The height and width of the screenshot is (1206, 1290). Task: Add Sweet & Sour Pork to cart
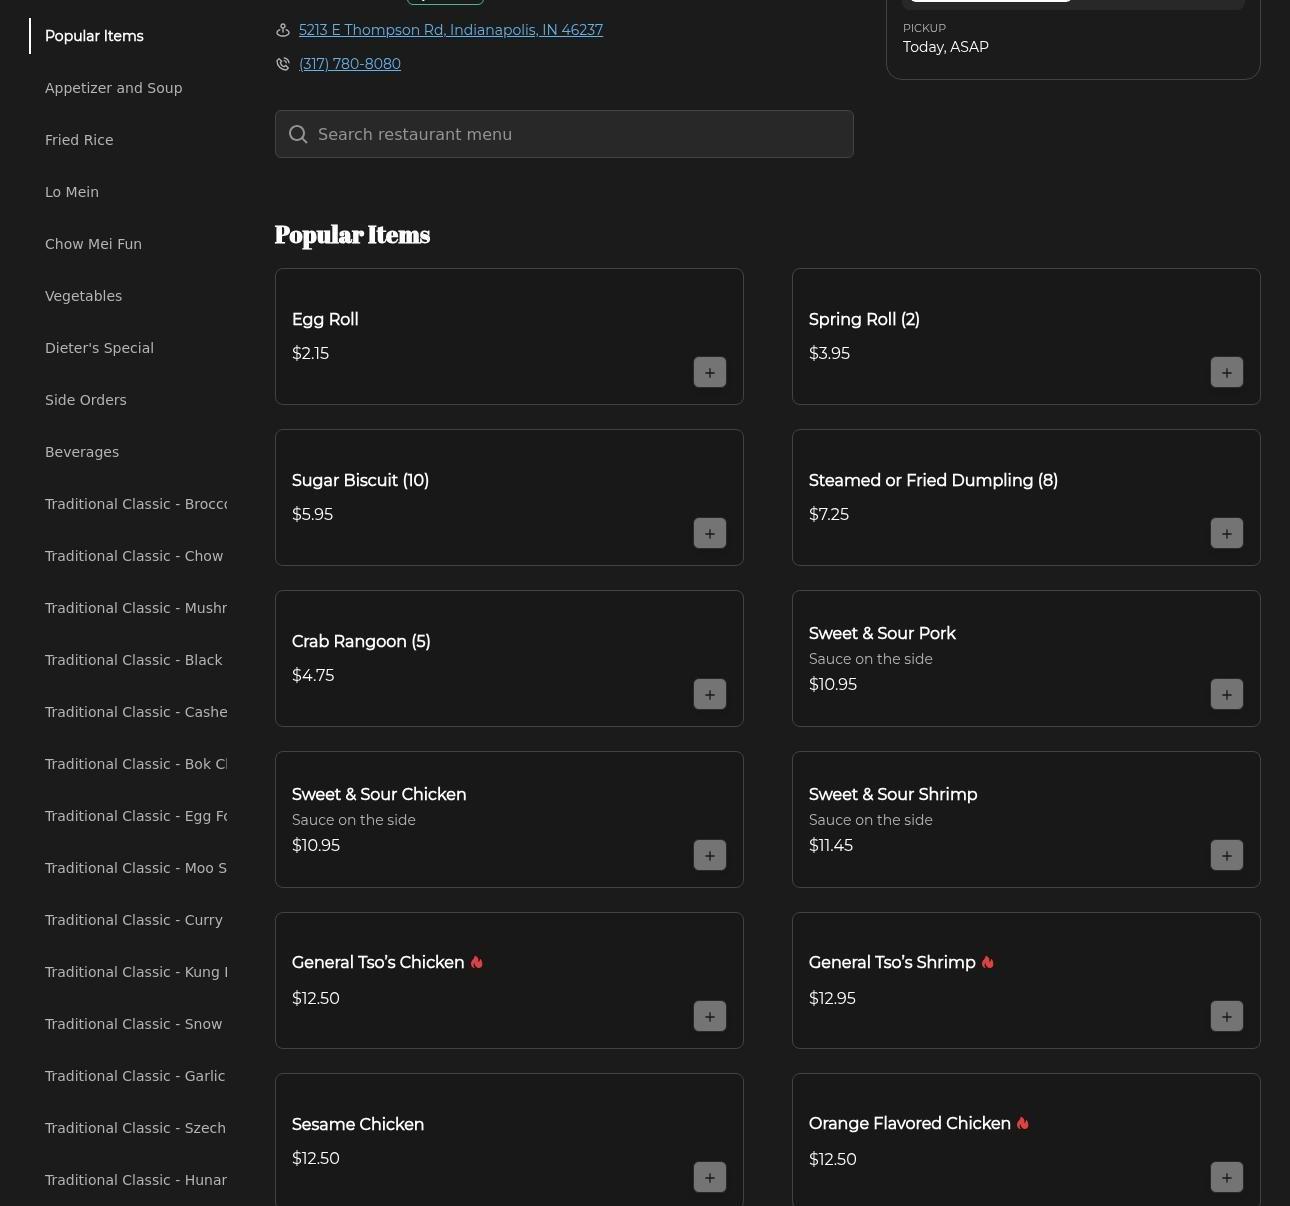tap(1226, 694)
